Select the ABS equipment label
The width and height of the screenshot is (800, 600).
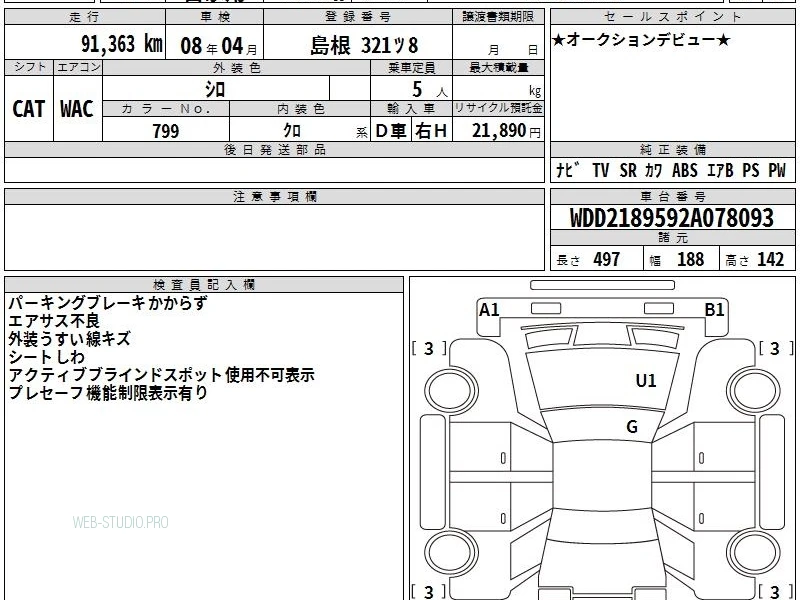click(x=685, y=170)
